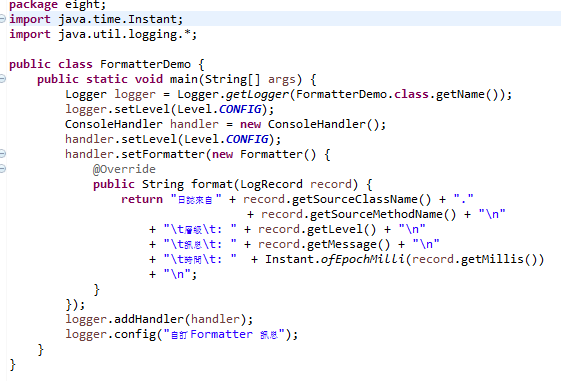561x381 pixels.
Task: Click the 'package eight;' line
Action: [x=58, y=5]
